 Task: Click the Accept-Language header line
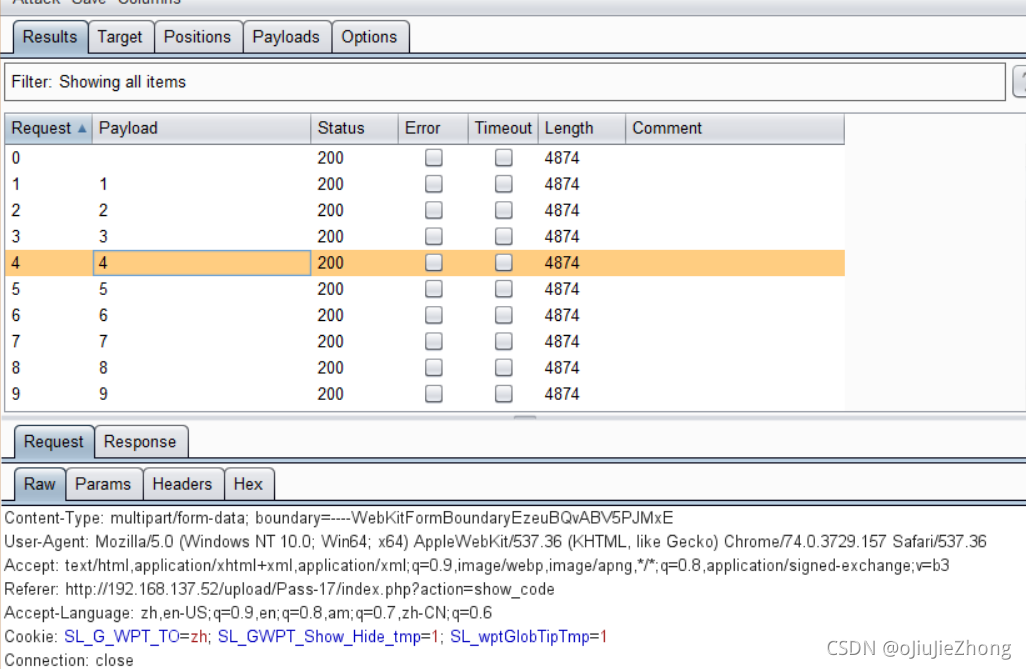(x=248, y=613)
